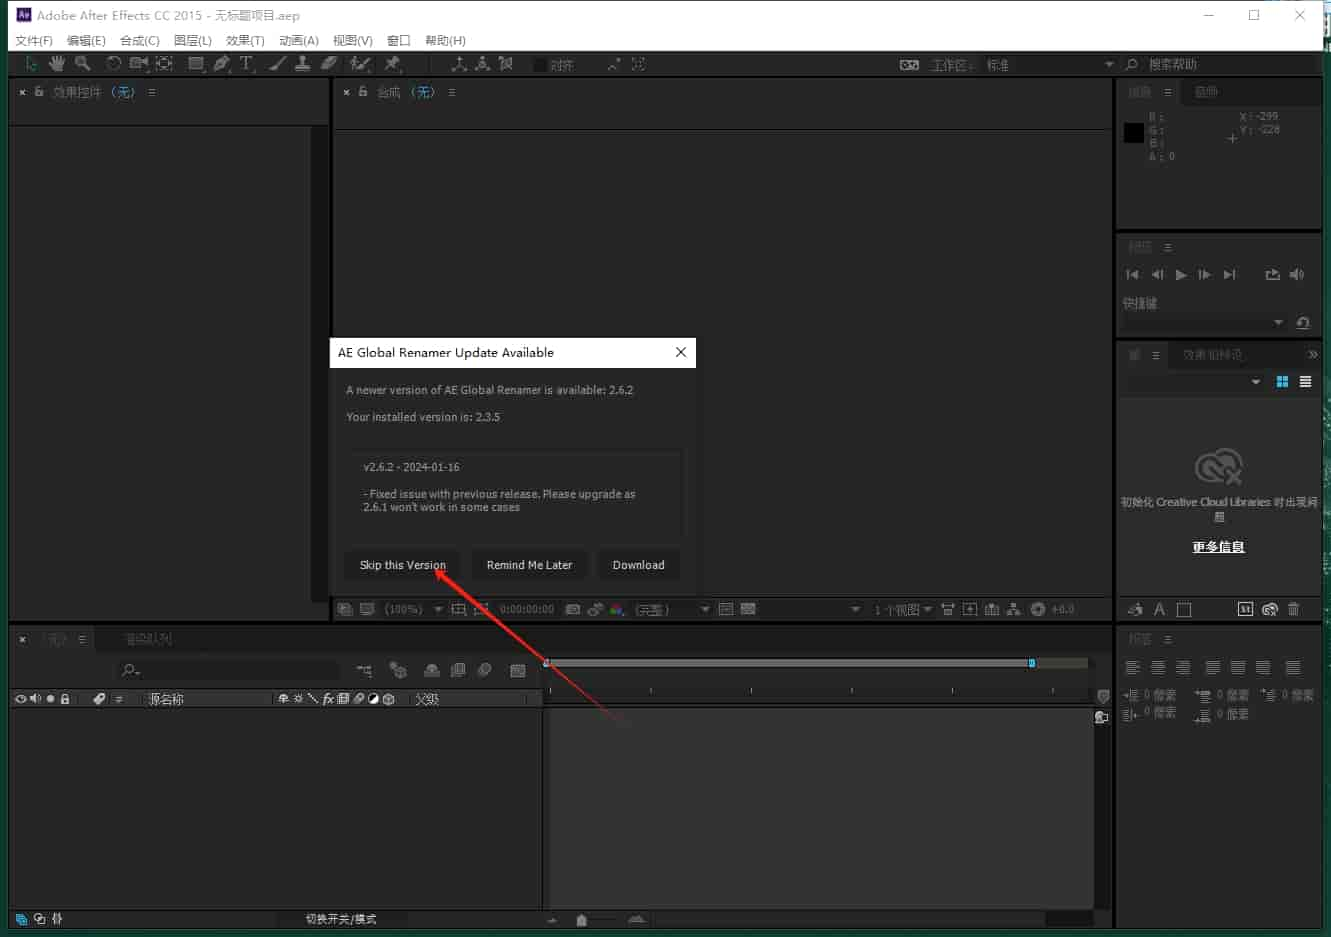Click Remind Me Later button
The image size is (1331, 937).
coord(530,565)
